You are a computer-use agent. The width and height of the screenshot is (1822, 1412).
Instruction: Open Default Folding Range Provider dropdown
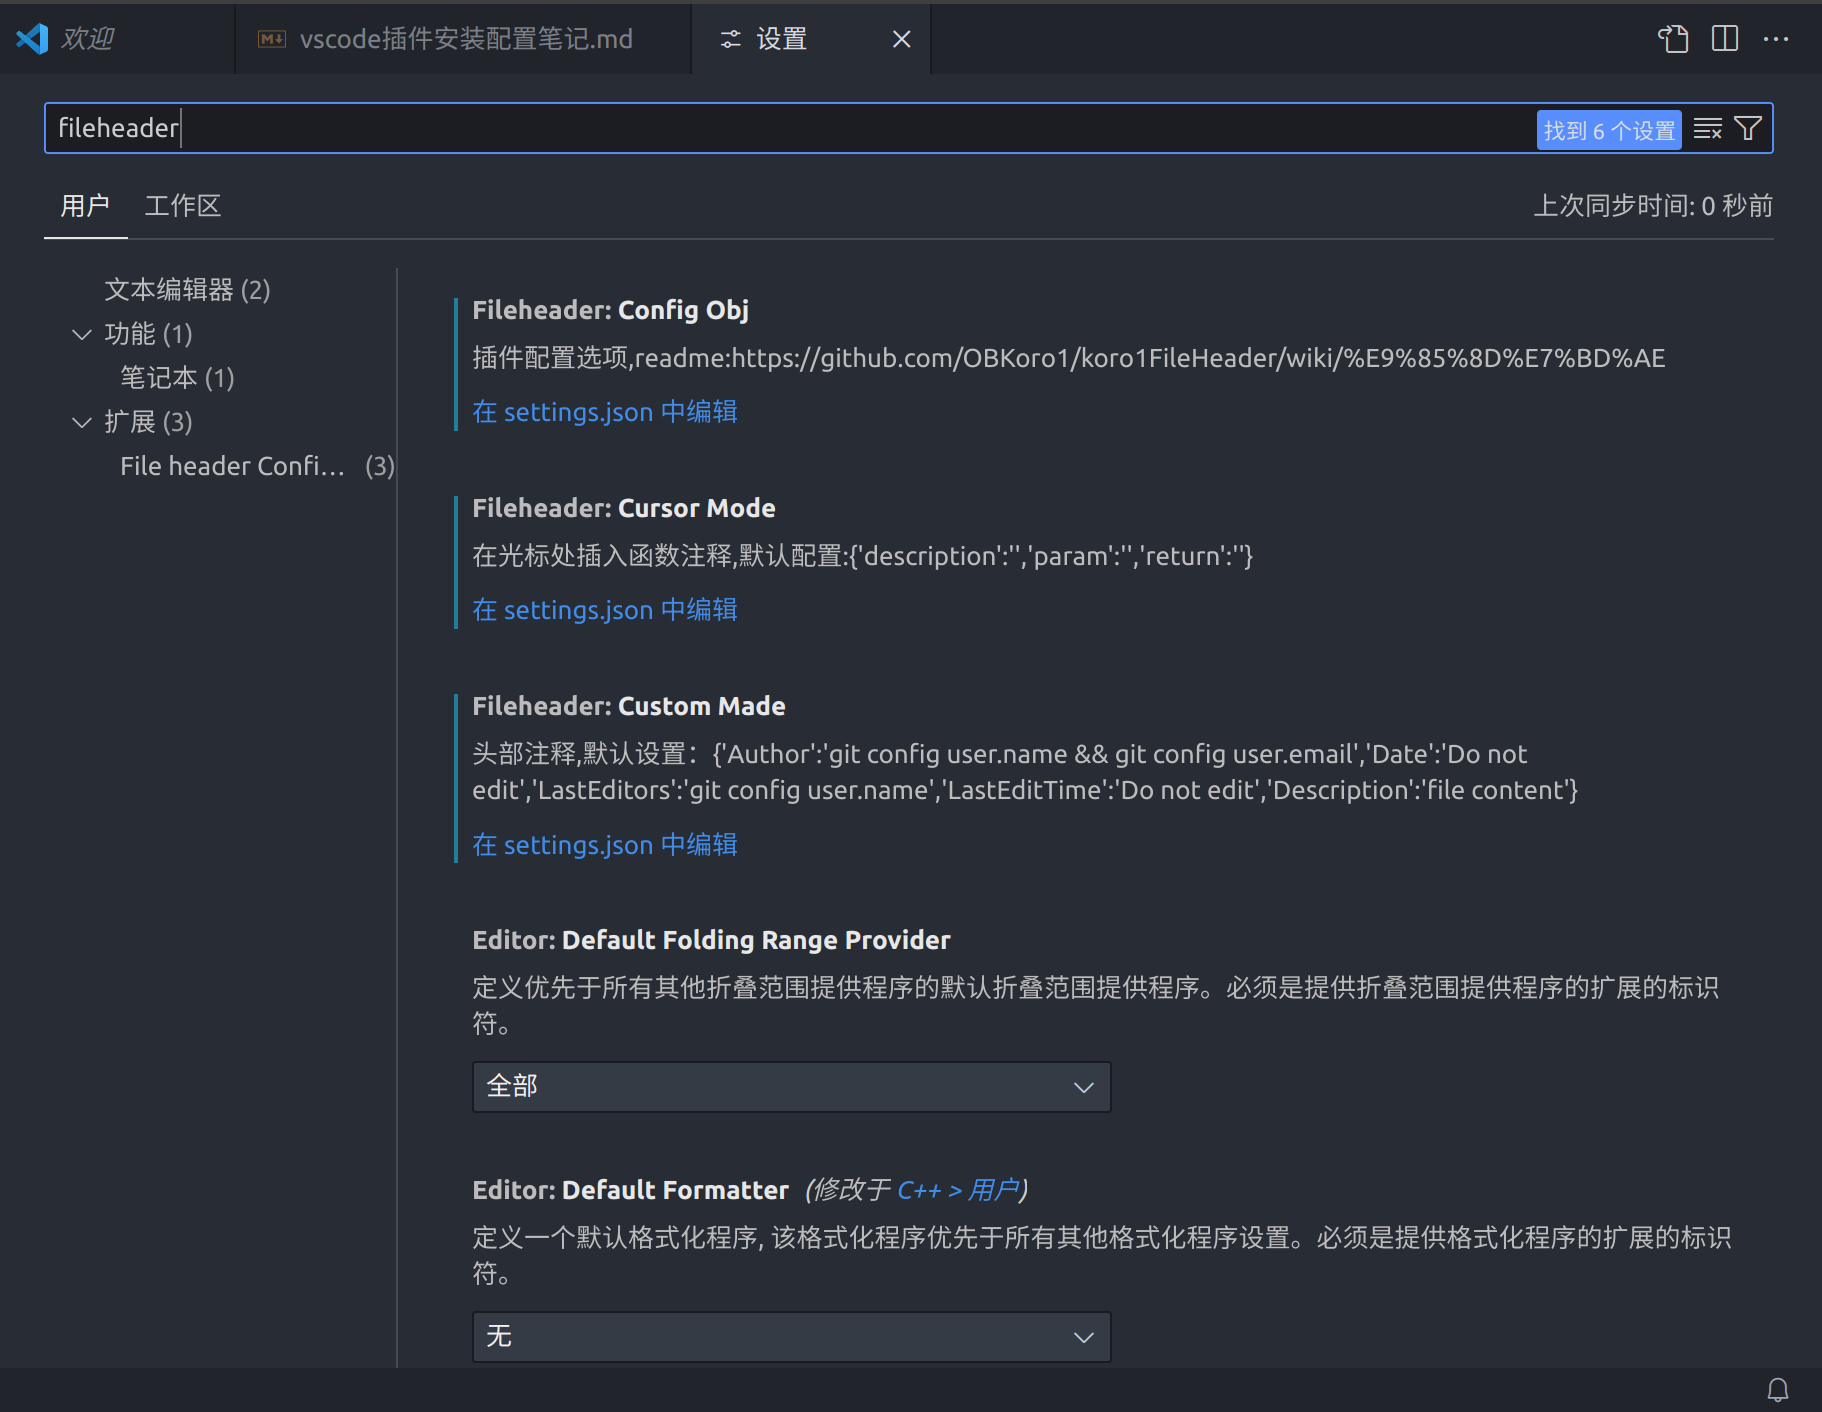point(791,1087)
